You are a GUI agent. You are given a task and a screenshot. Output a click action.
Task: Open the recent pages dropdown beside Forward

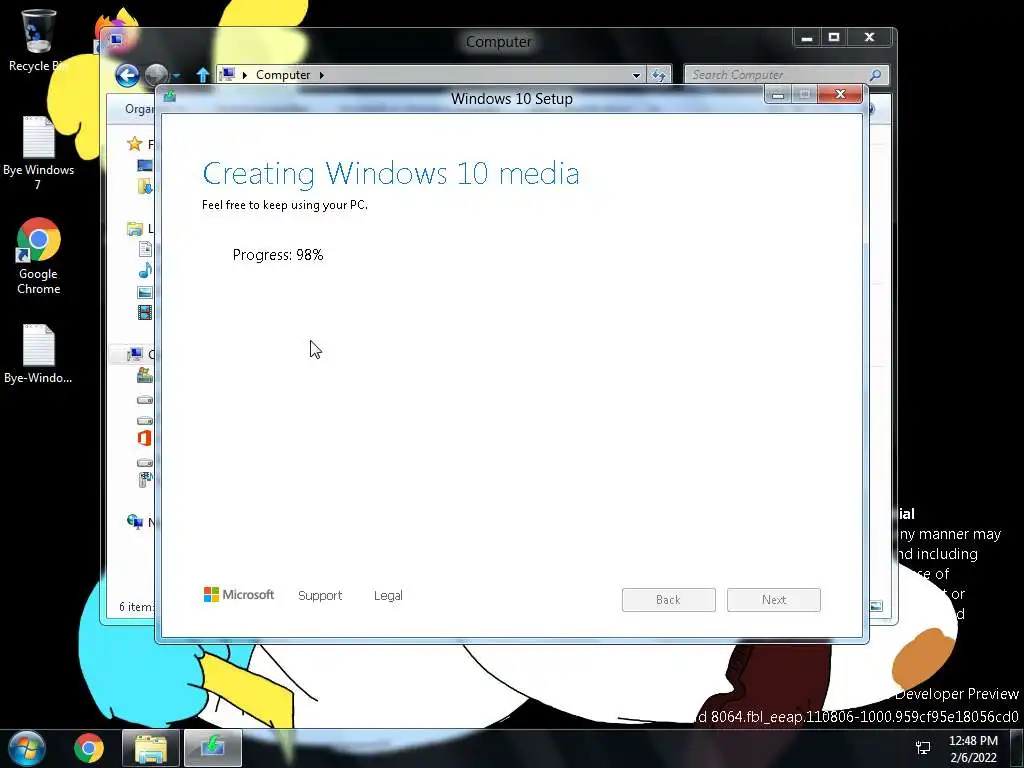point(176,76)
